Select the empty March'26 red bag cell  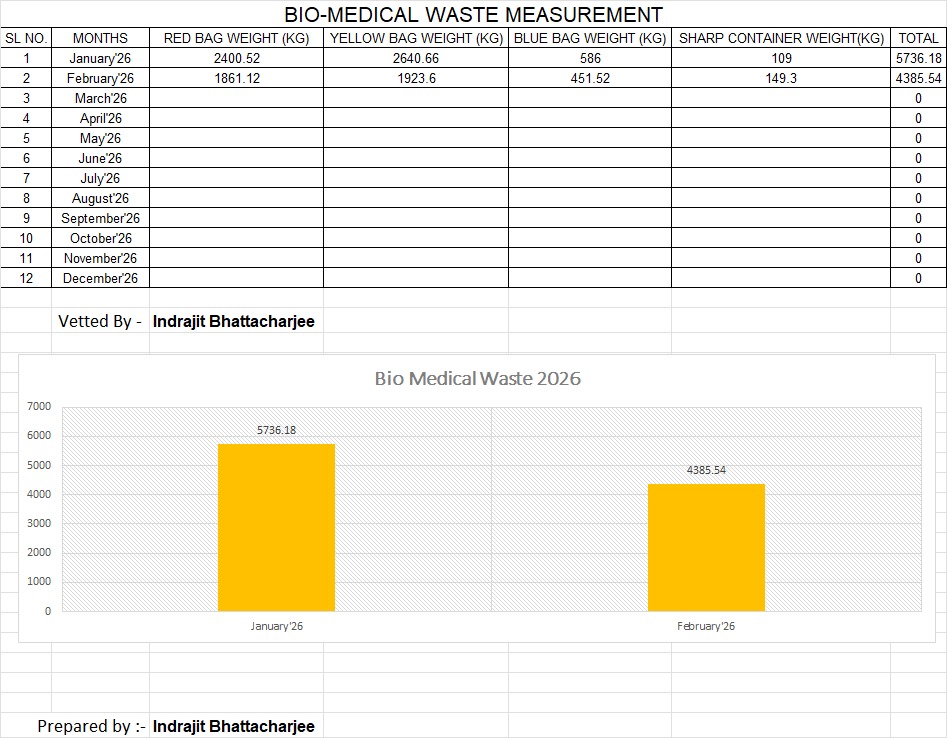tap(236, 98)
